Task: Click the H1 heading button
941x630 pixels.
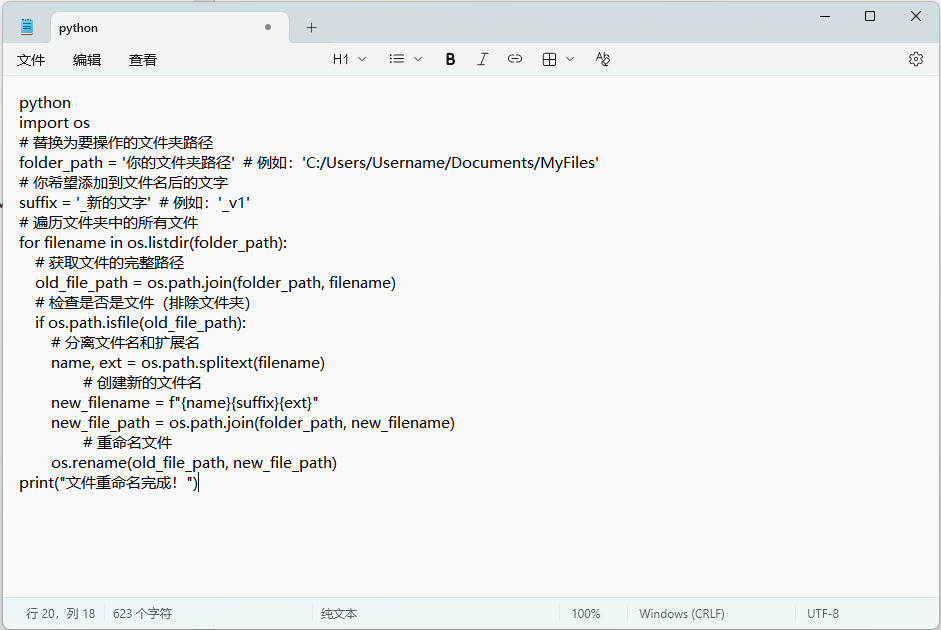Action: click(x=340, y=59)
